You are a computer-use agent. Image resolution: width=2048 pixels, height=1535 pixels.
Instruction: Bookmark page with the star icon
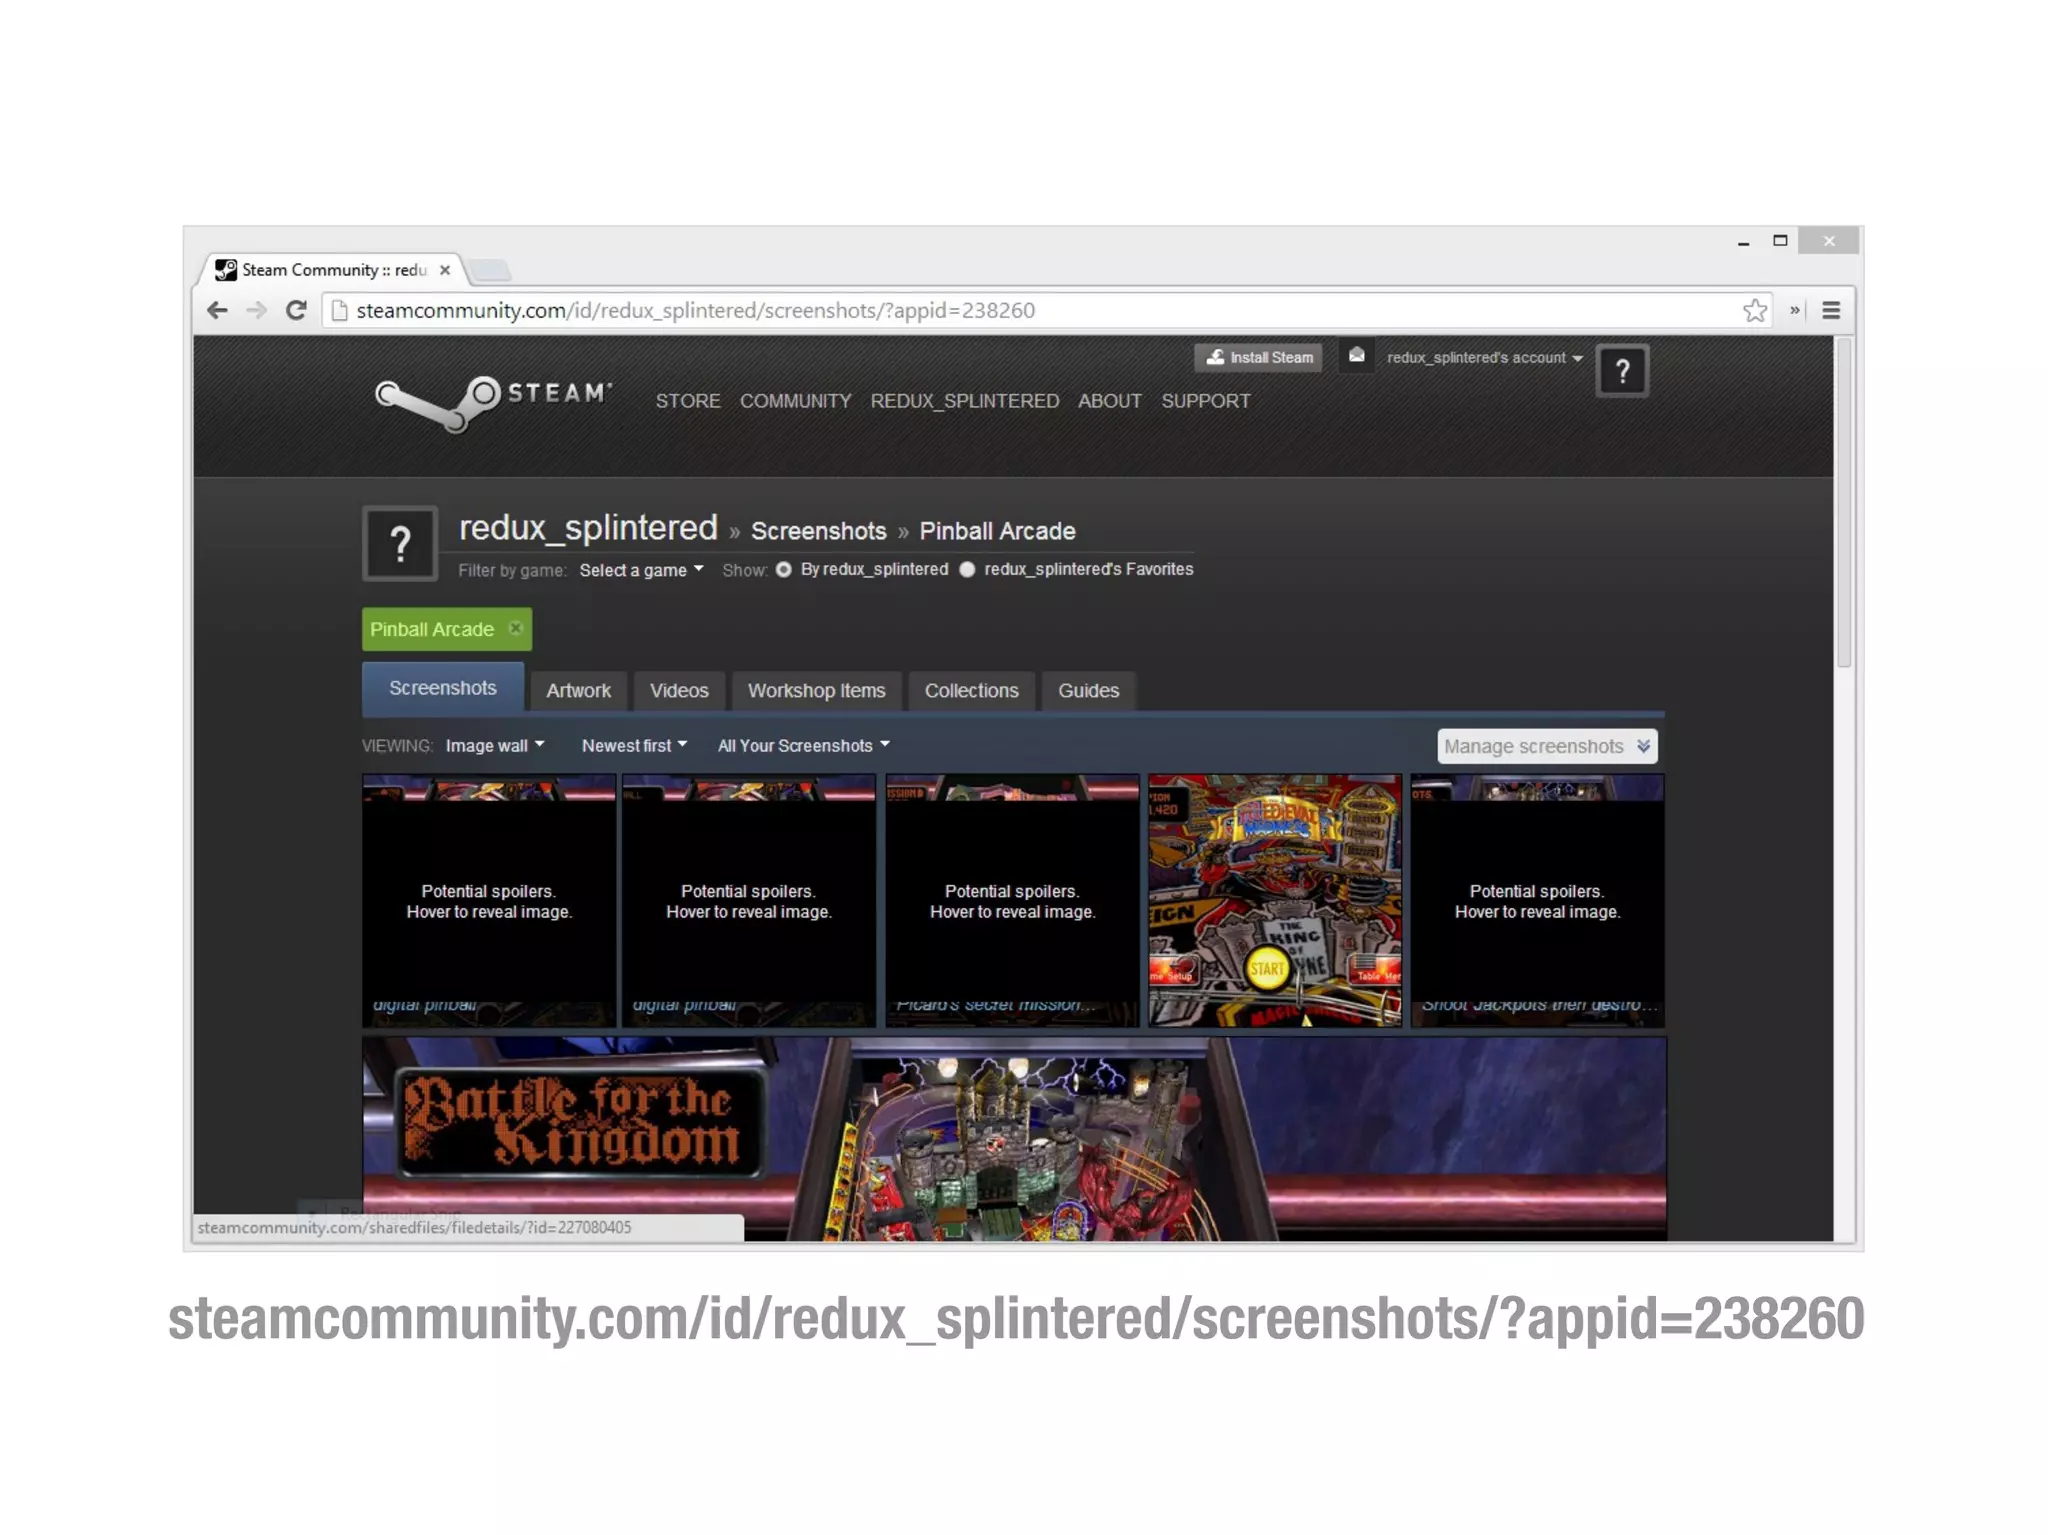point(1755,310)
